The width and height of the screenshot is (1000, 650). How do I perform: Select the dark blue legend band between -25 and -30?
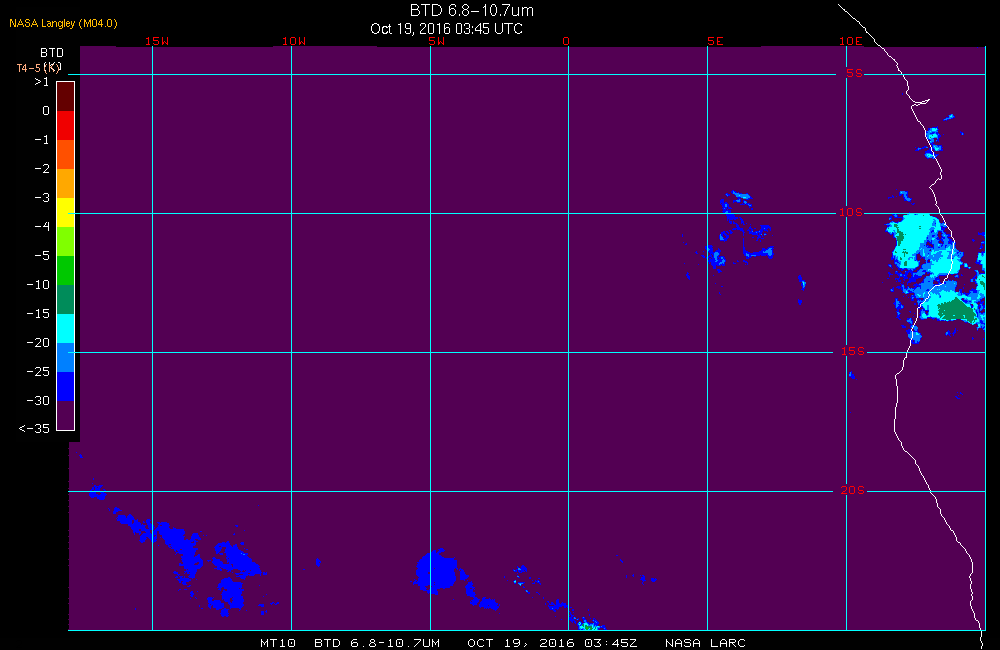pos(66,387)
